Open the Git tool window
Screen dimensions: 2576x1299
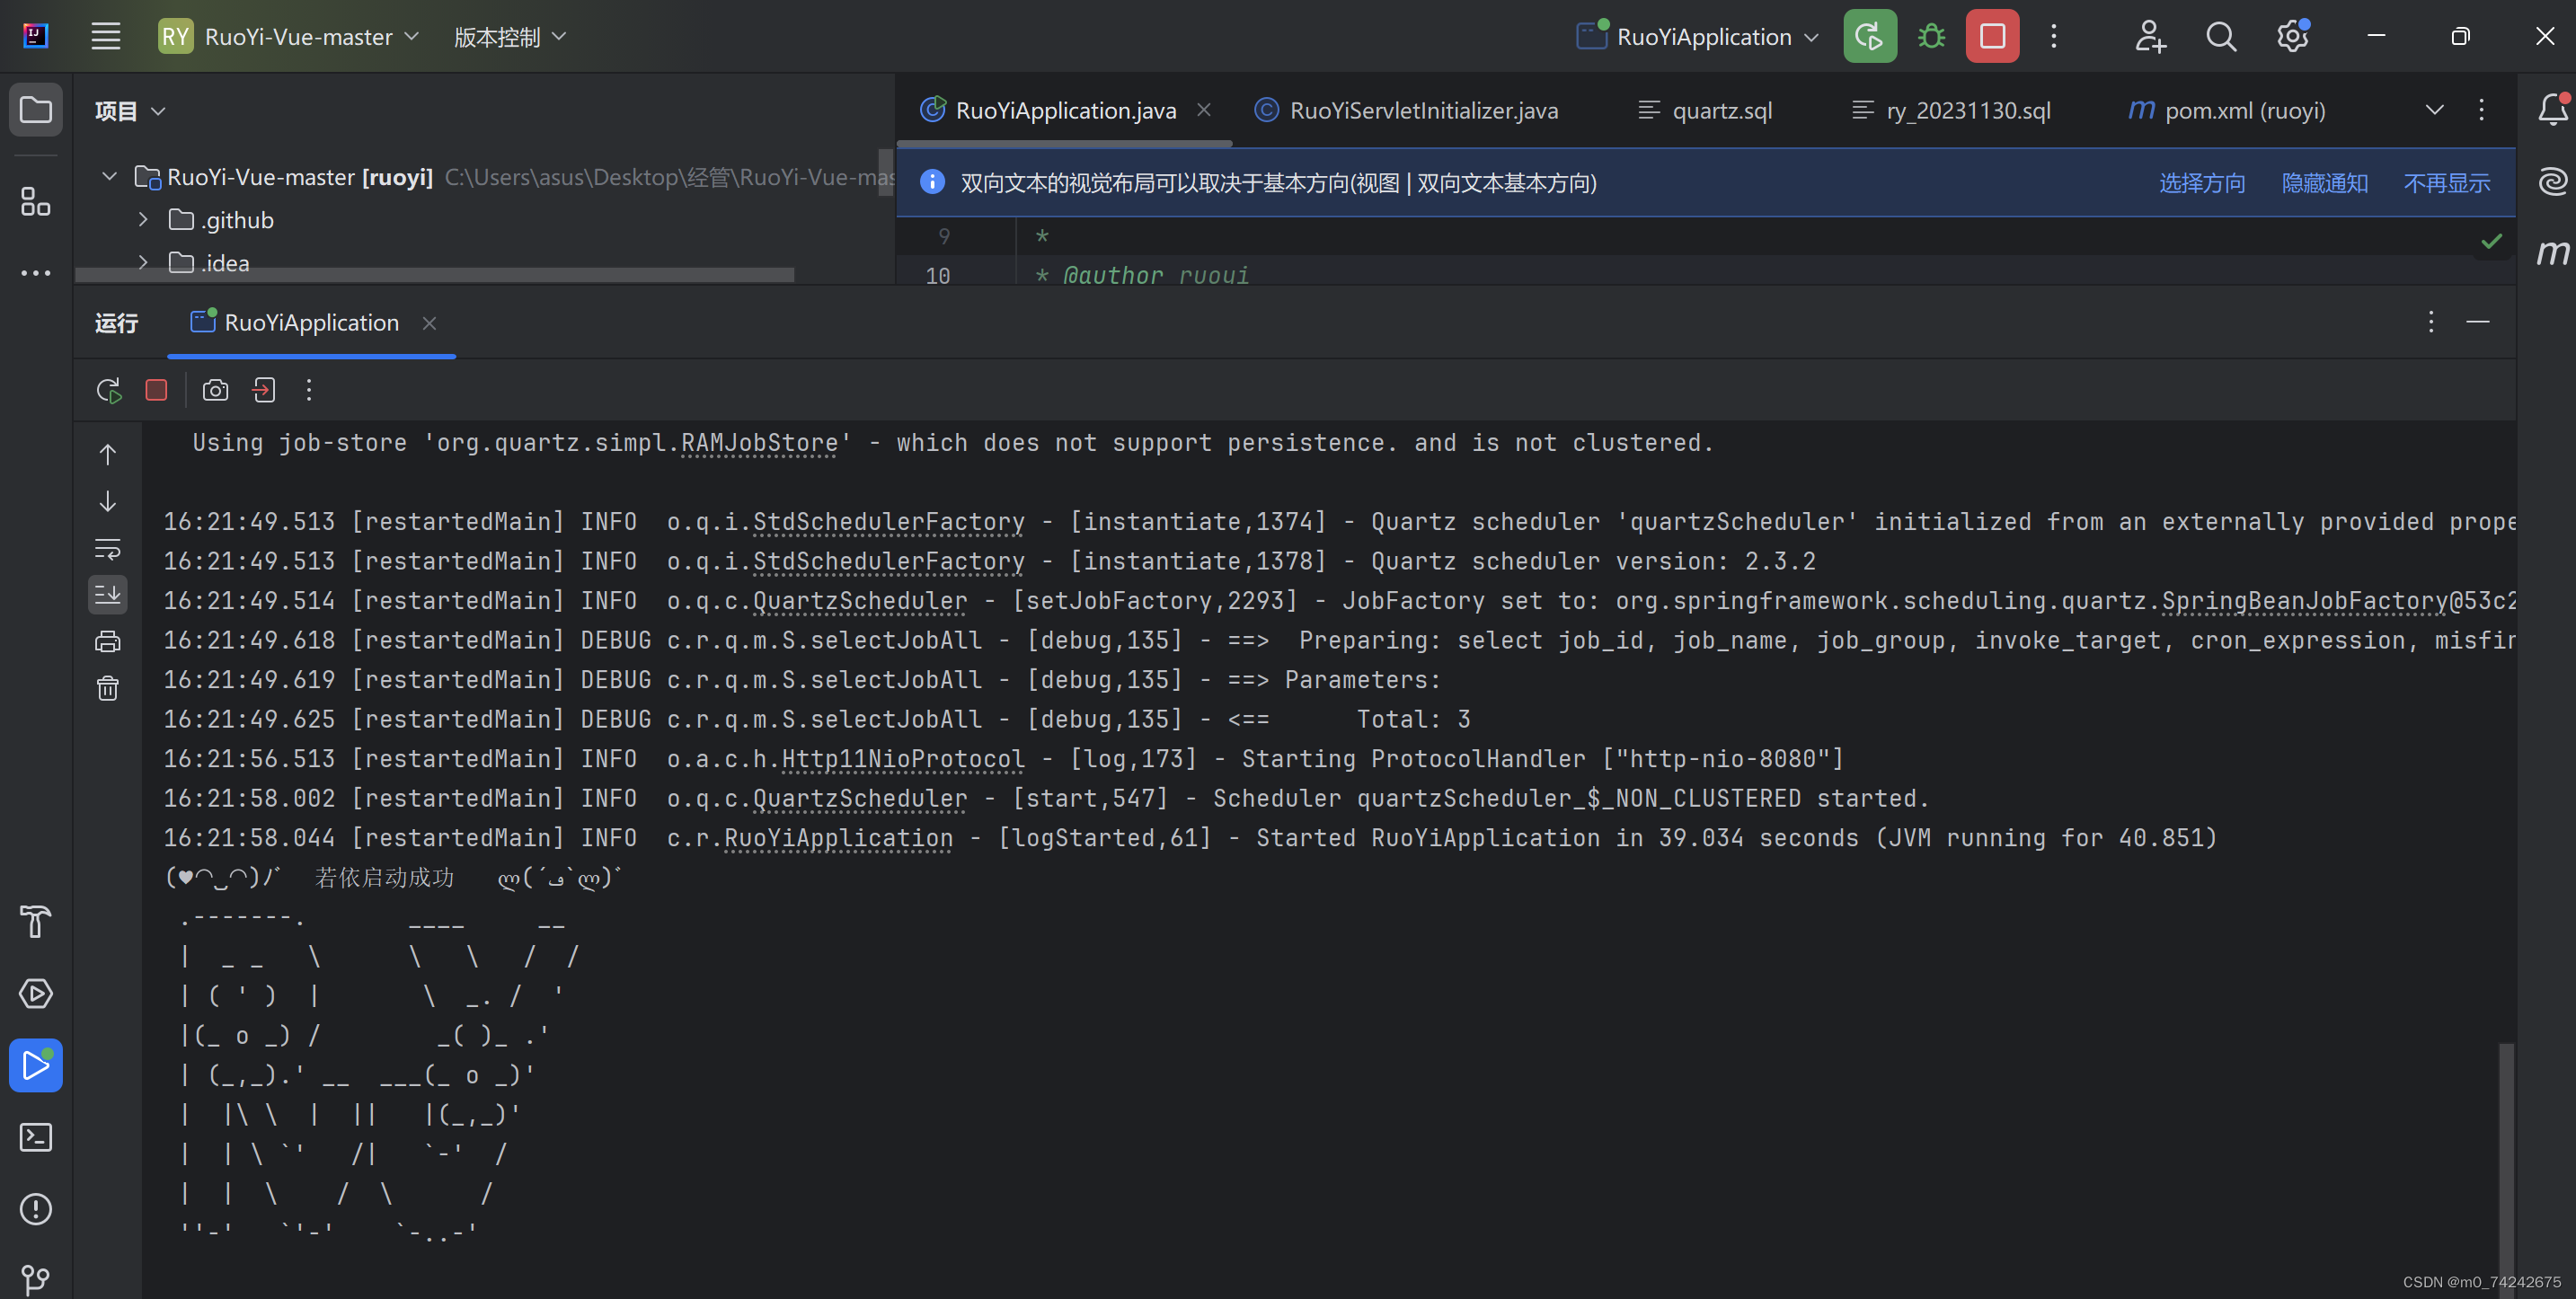click(36, 1279)
